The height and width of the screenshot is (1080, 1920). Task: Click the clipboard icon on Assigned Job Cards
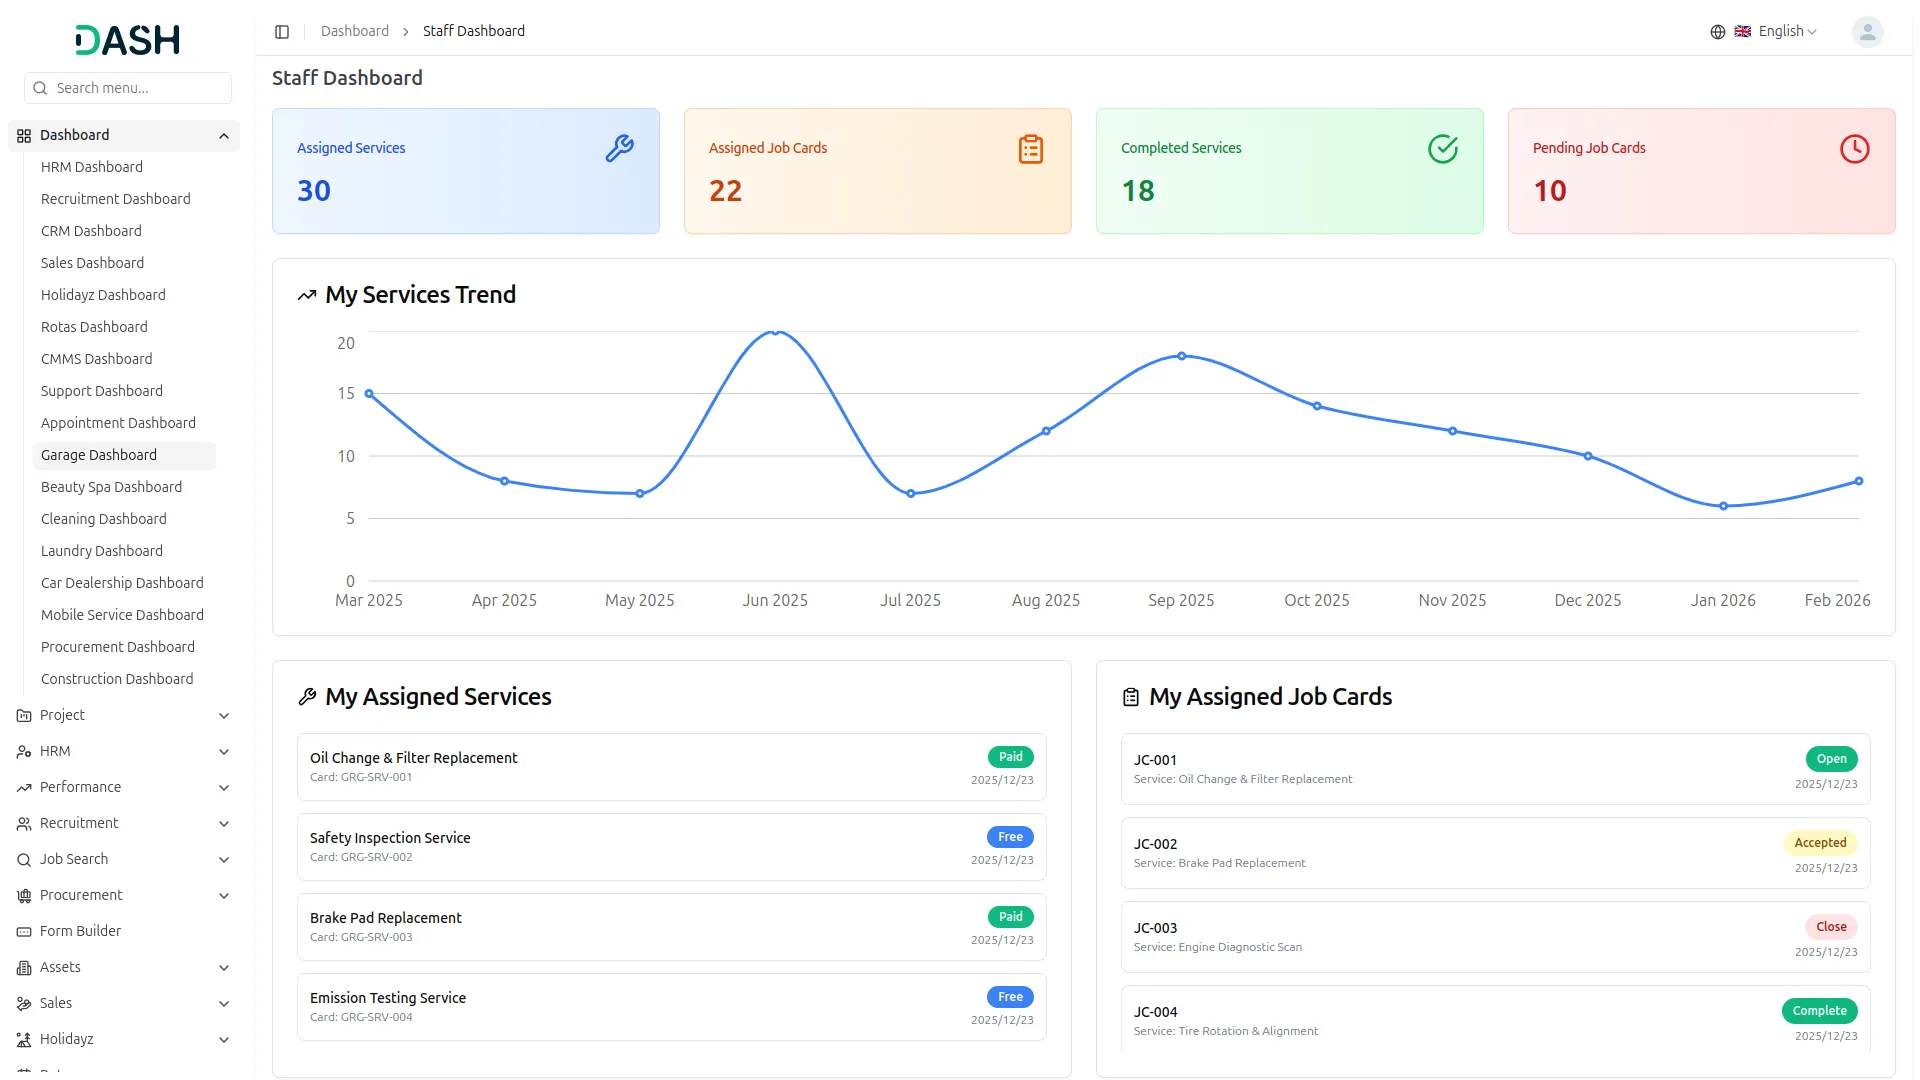tap(1030, 149)
